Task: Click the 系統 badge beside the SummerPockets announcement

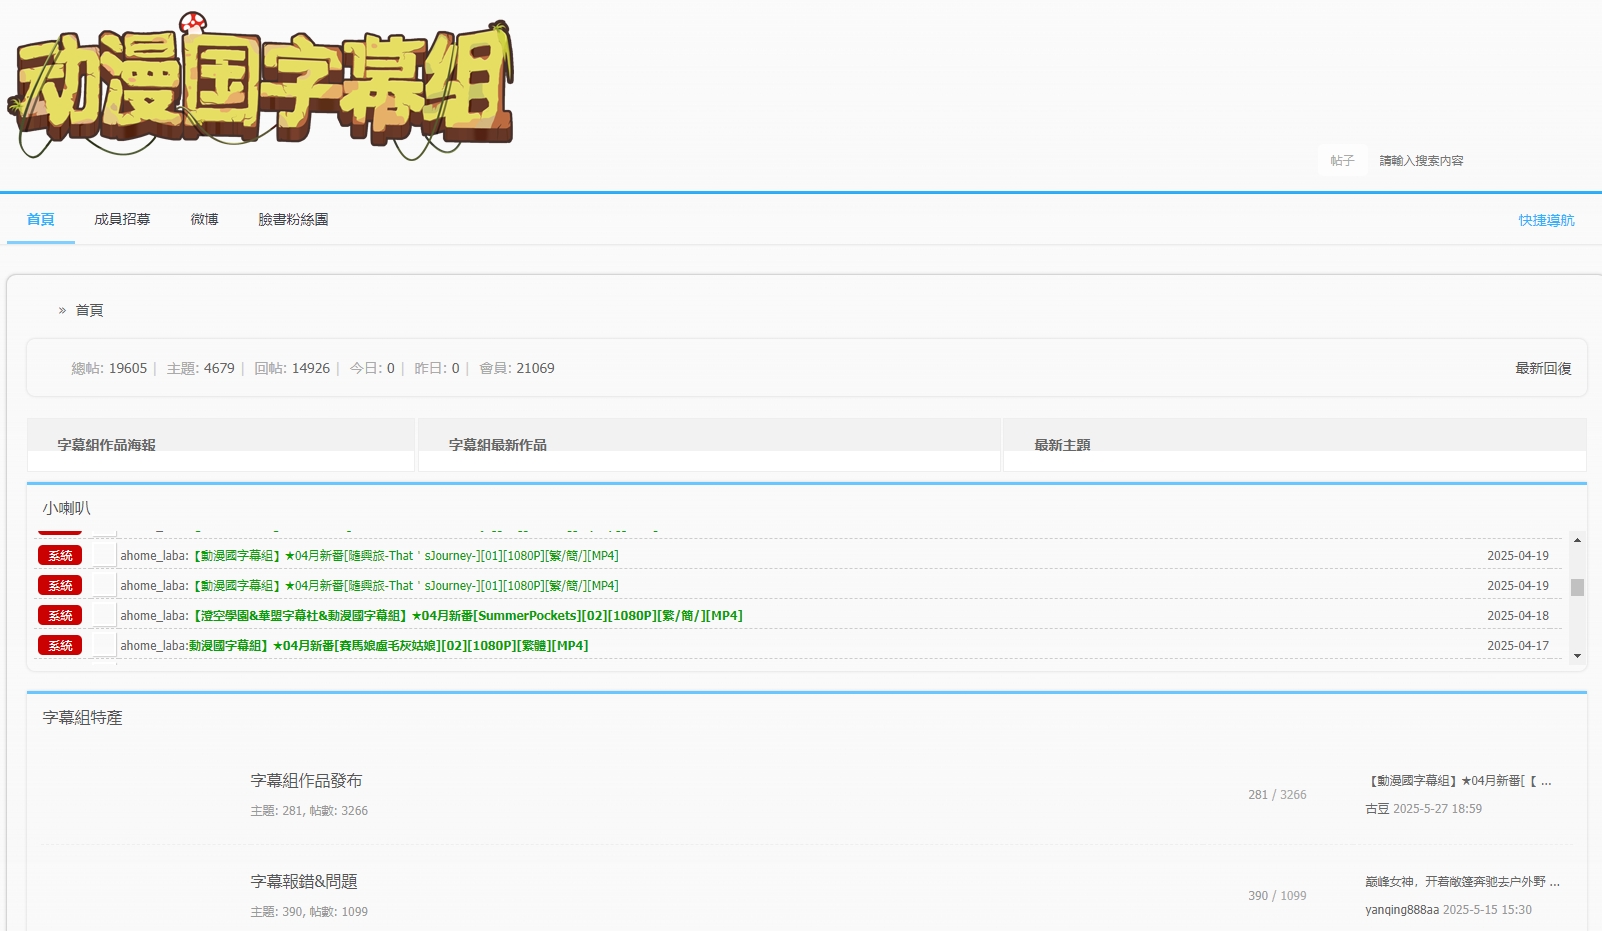Action: click(x=60, y=616)
